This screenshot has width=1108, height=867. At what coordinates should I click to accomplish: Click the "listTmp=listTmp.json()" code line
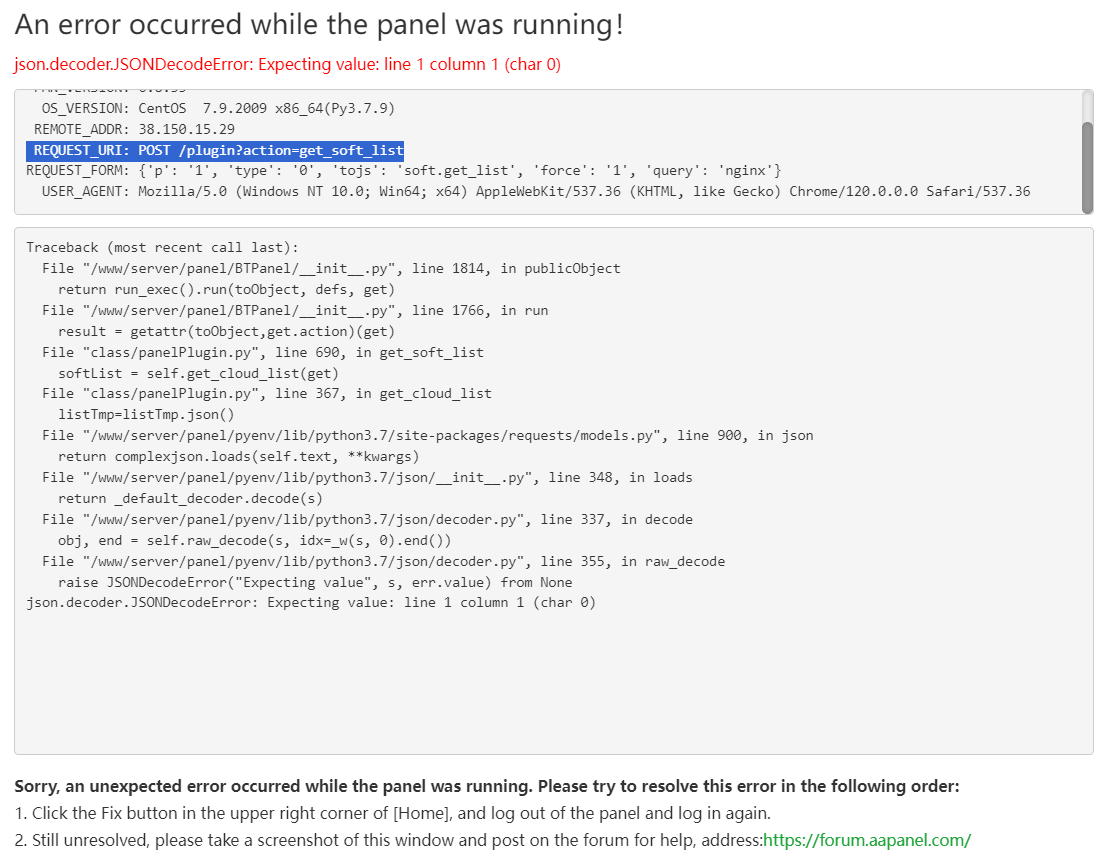[x=146, y=414]
